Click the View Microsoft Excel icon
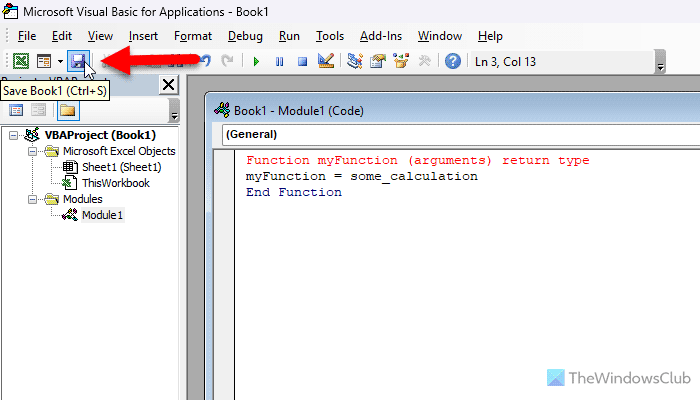The image size is (700, 400). tap(21, 61)
